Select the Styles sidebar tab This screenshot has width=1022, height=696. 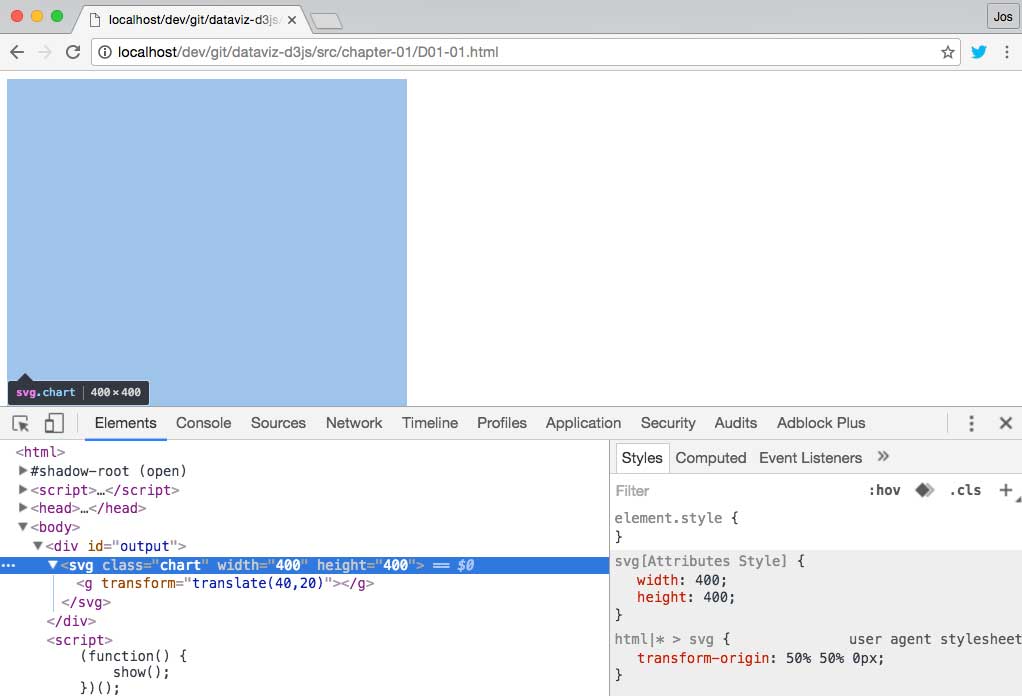tap(642, 458)
